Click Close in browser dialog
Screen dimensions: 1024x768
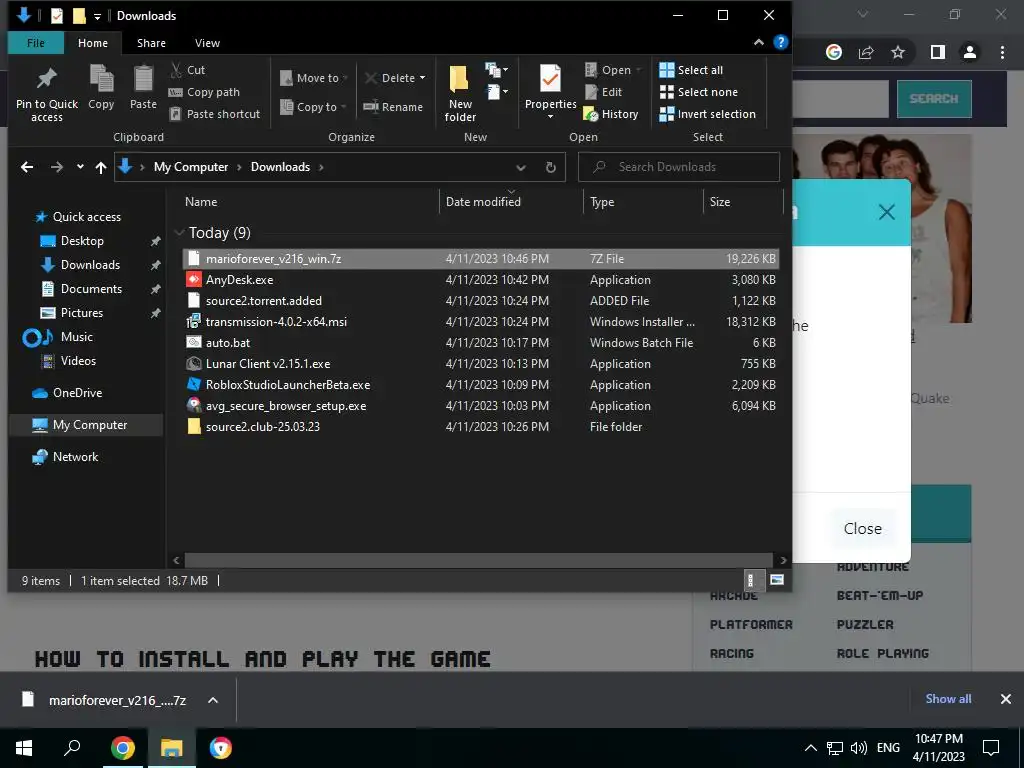point(862,528)
